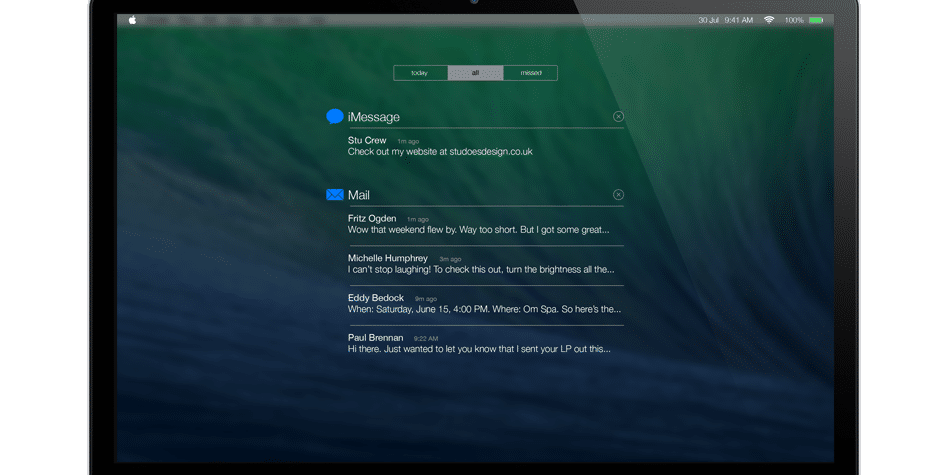
Task: Open Paul Brennan's email about LP
Action: pyautogui.click(x=478, y=344)
